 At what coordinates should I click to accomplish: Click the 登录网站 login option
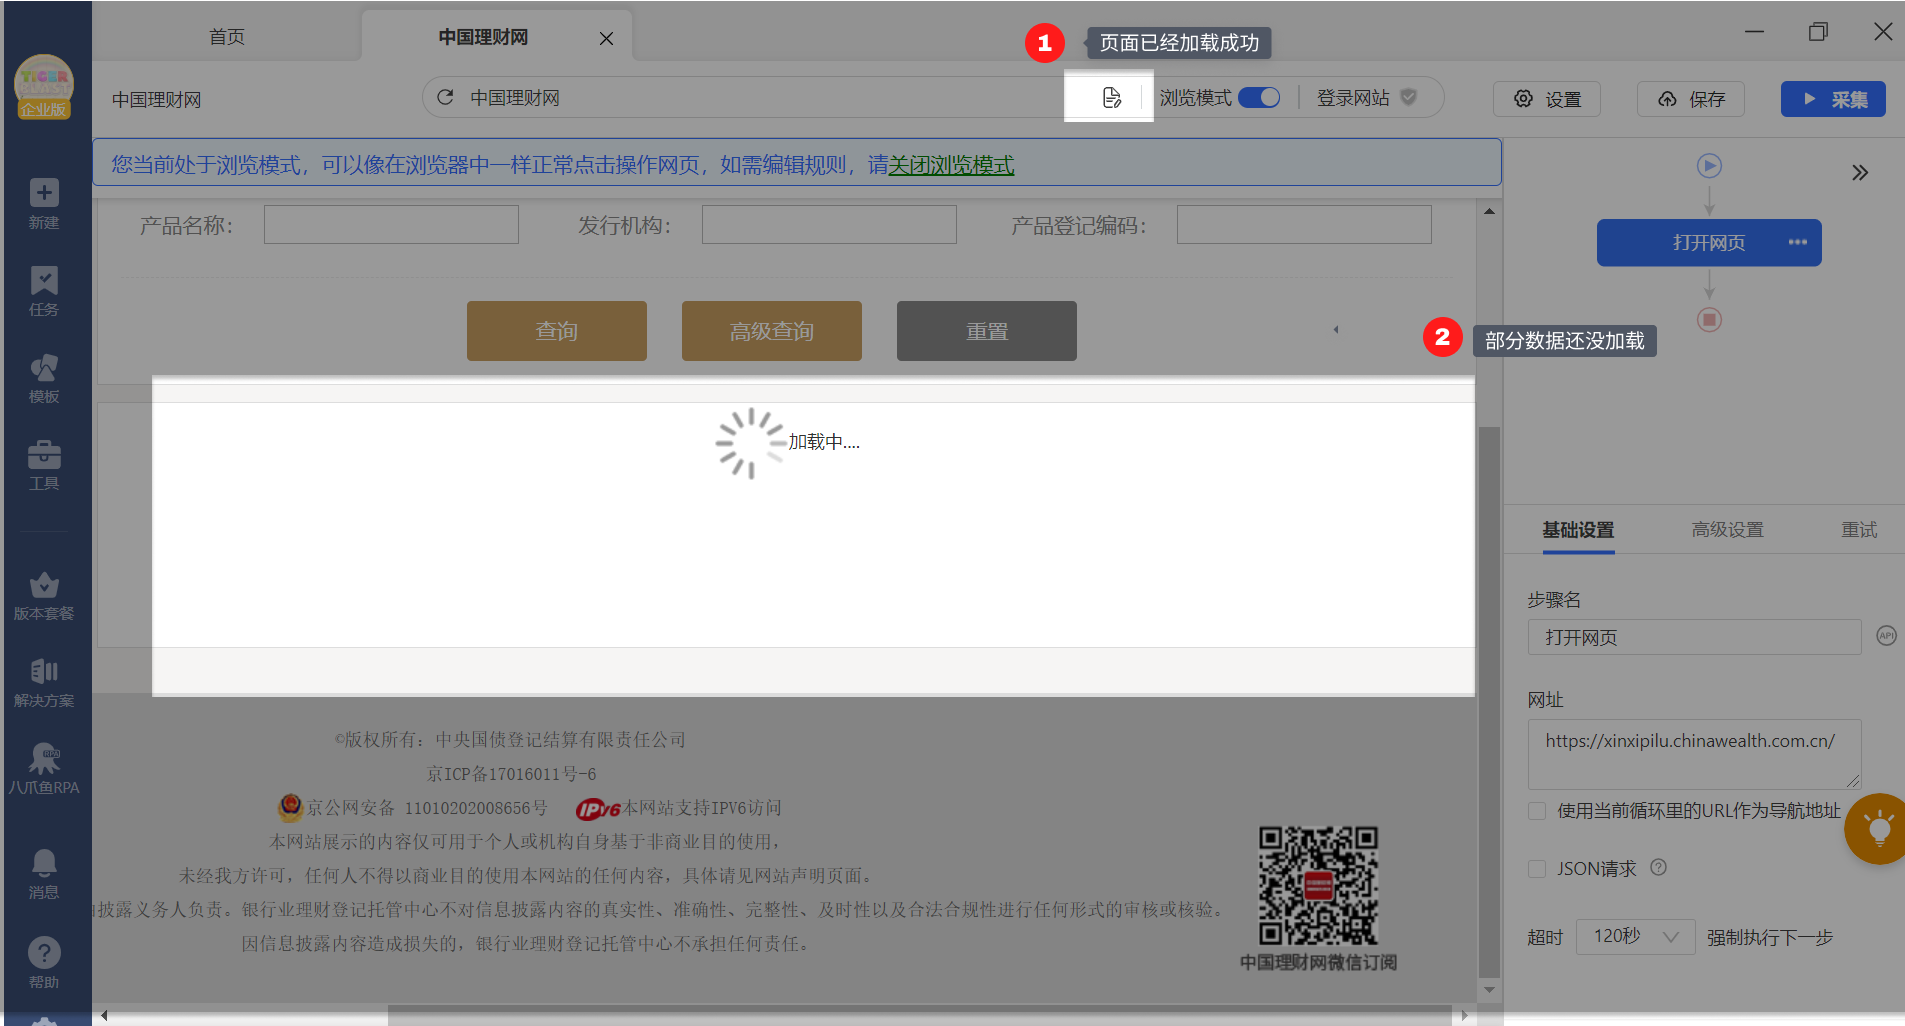click(x=1353, y=98)
